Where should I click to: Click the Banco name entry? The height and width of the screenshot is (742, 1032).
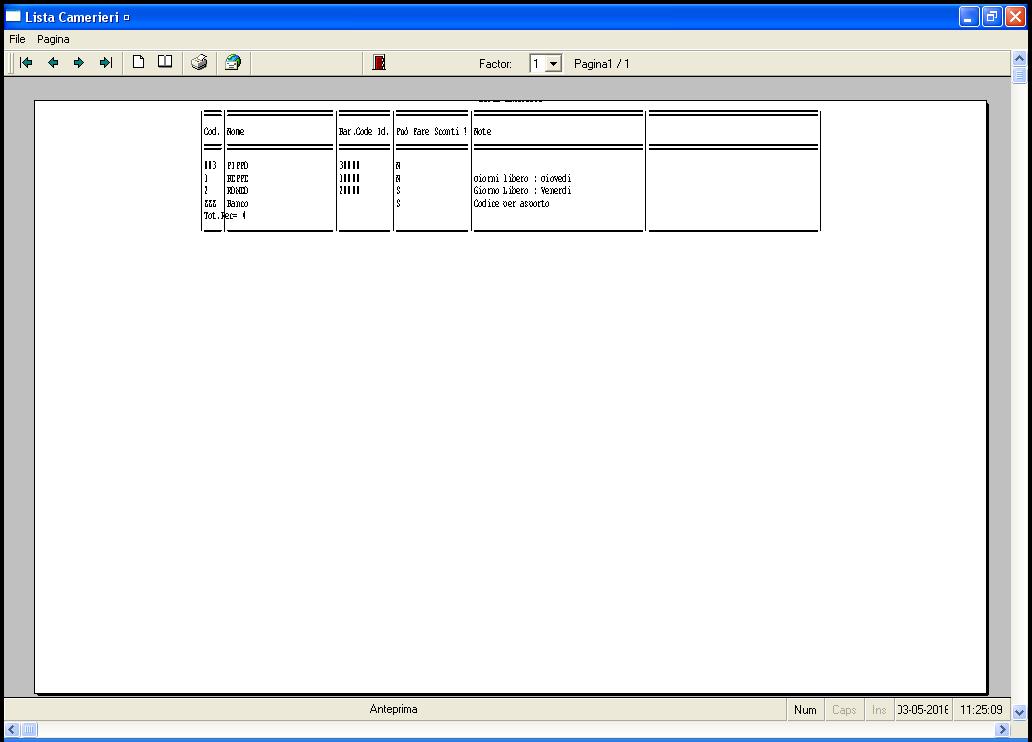pyautogui.click(x=238, y=203)
